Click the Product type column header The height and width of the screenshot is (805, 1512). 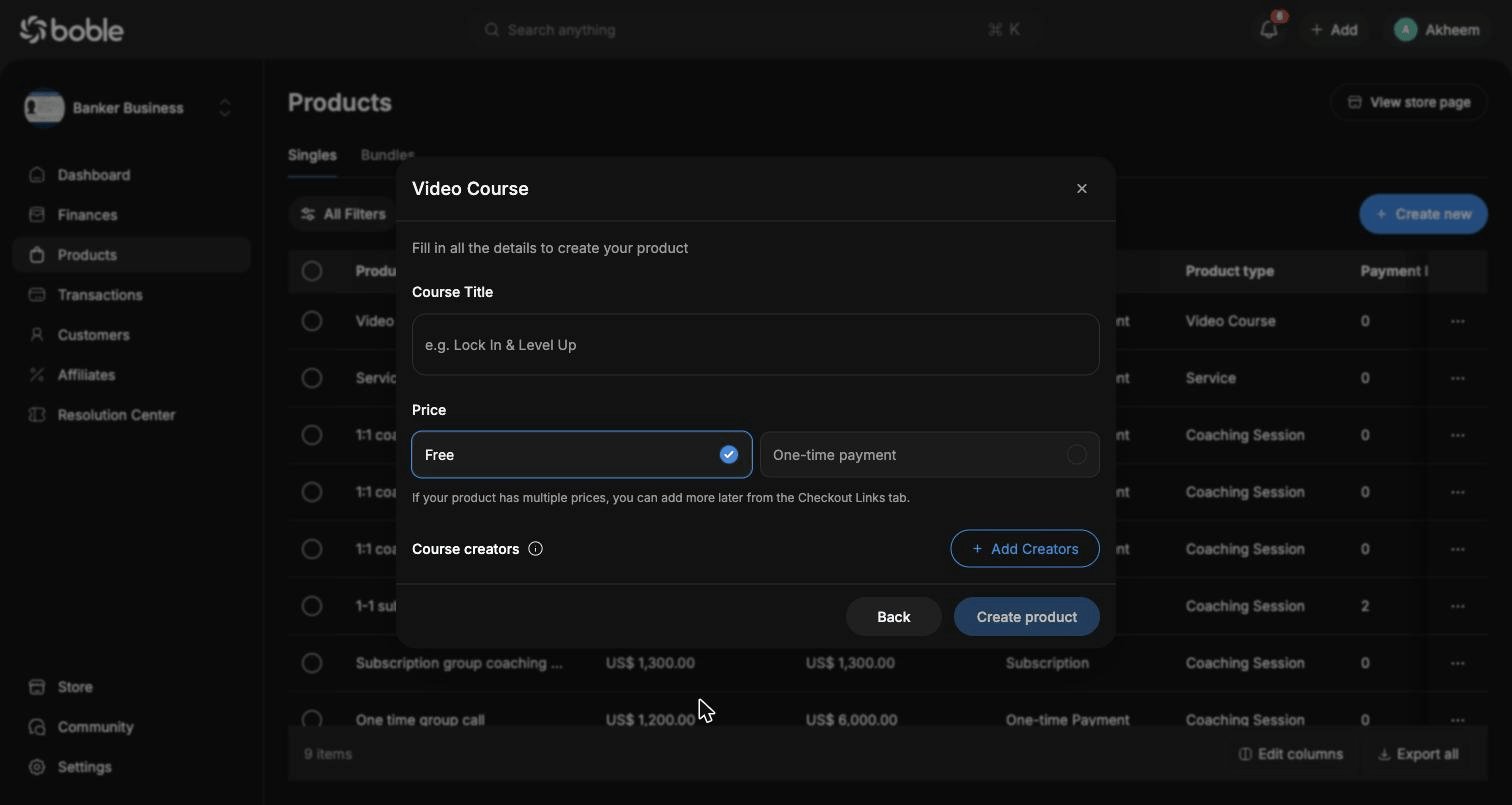coord(1229,271)
